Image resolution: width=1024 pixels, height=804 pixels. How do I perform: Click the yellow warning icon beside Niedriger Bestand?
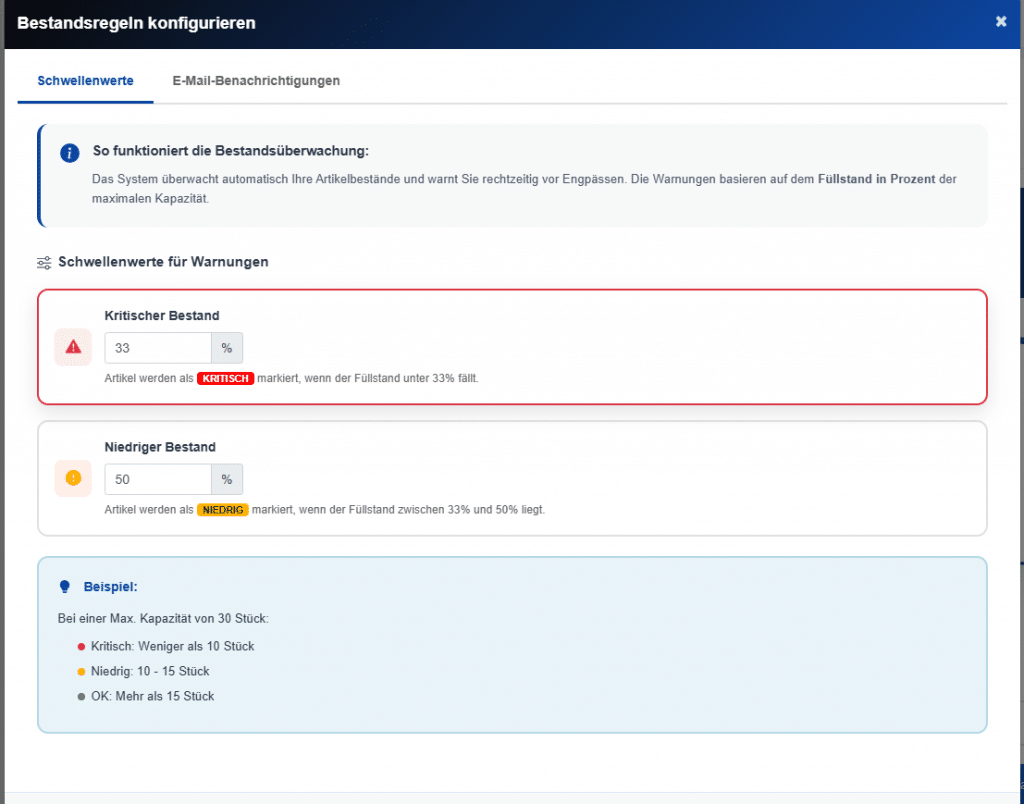[x=73, y=478]
